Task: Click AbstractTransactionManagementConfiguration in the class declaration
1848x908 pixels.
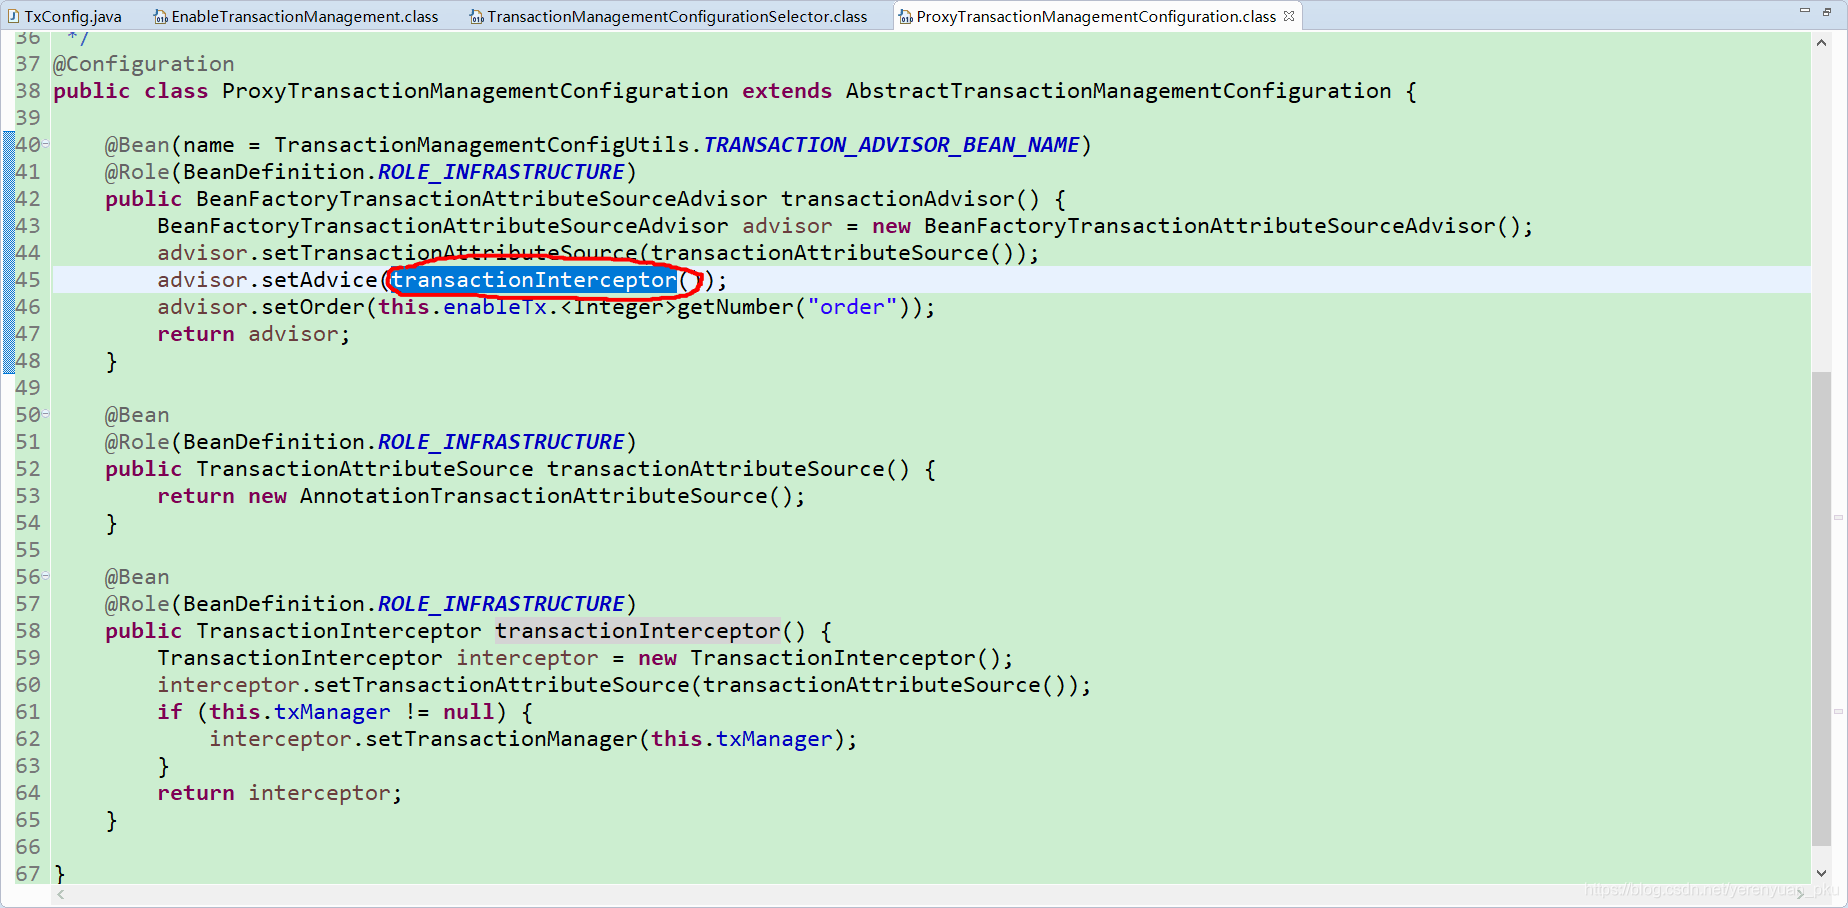Action: (1118, 91)
